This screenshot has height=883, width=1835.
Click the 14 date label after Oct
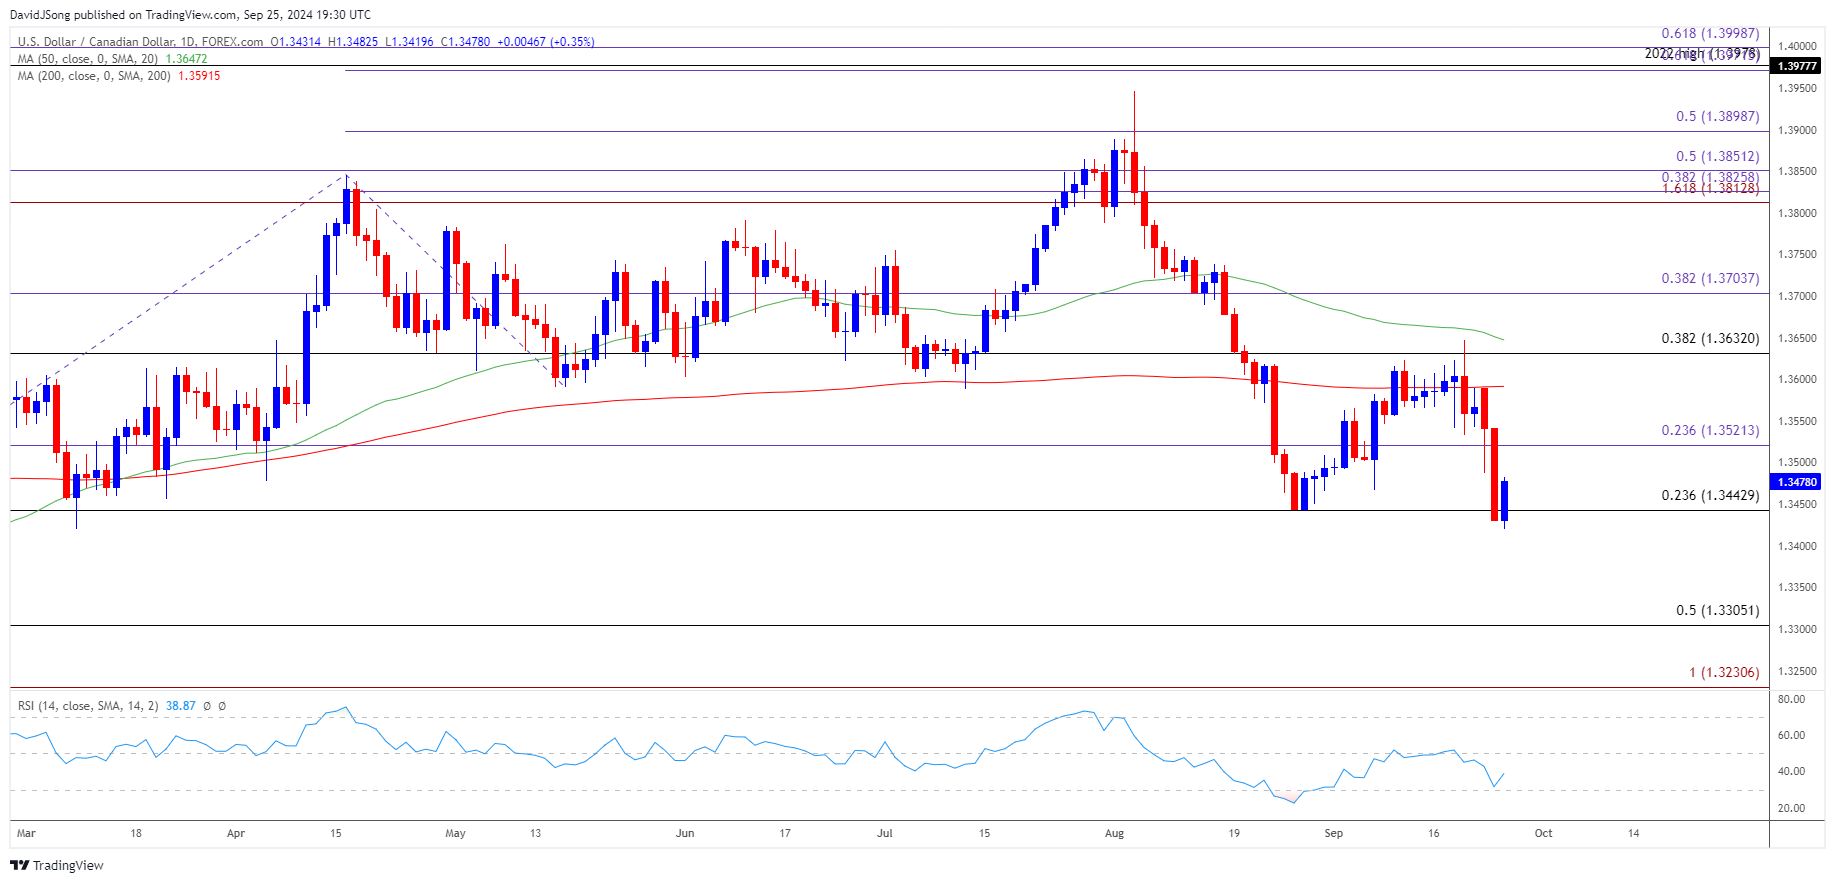pos(1634,833)
